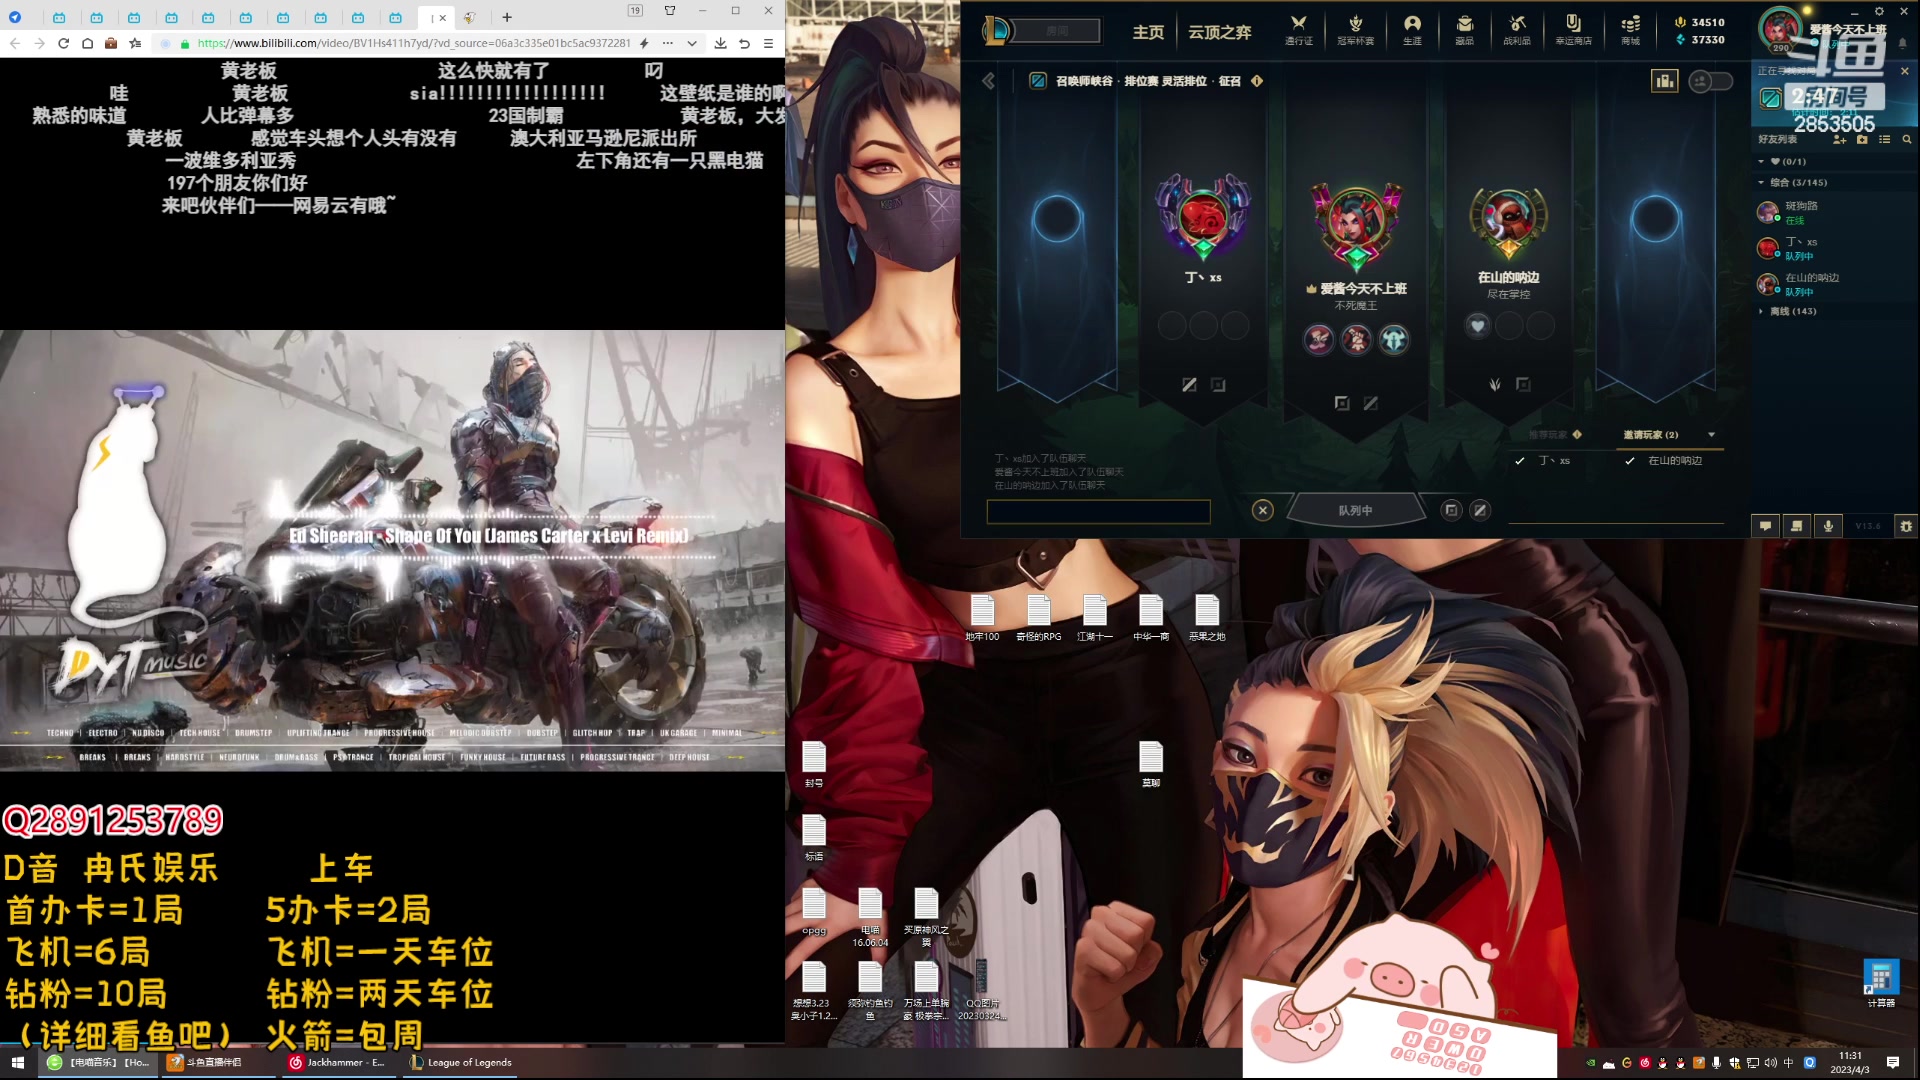Viewport: 1920px width, 1080px height.
Task: Toggle invite checkmark for 丁丶xs
Action: tap(1519, 461)
